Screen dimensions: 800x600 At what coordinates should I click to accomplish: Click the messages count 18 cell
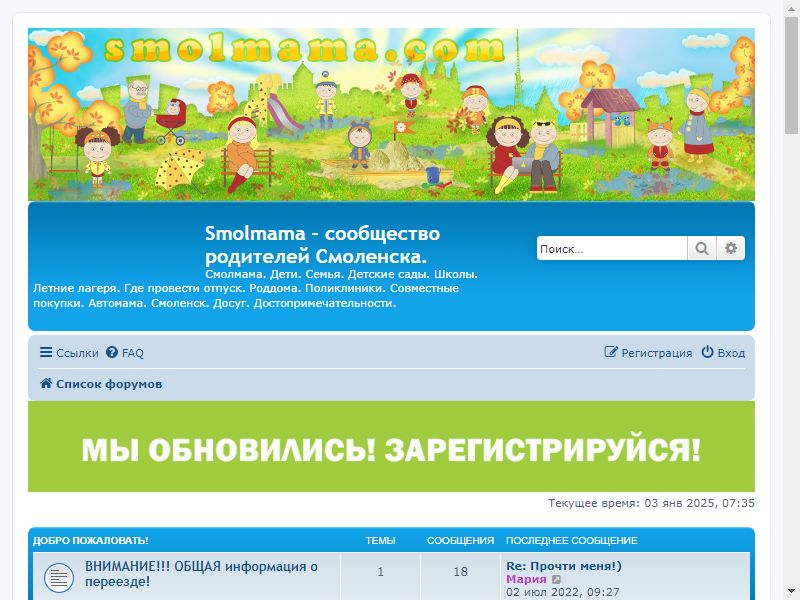pos(460,572)
